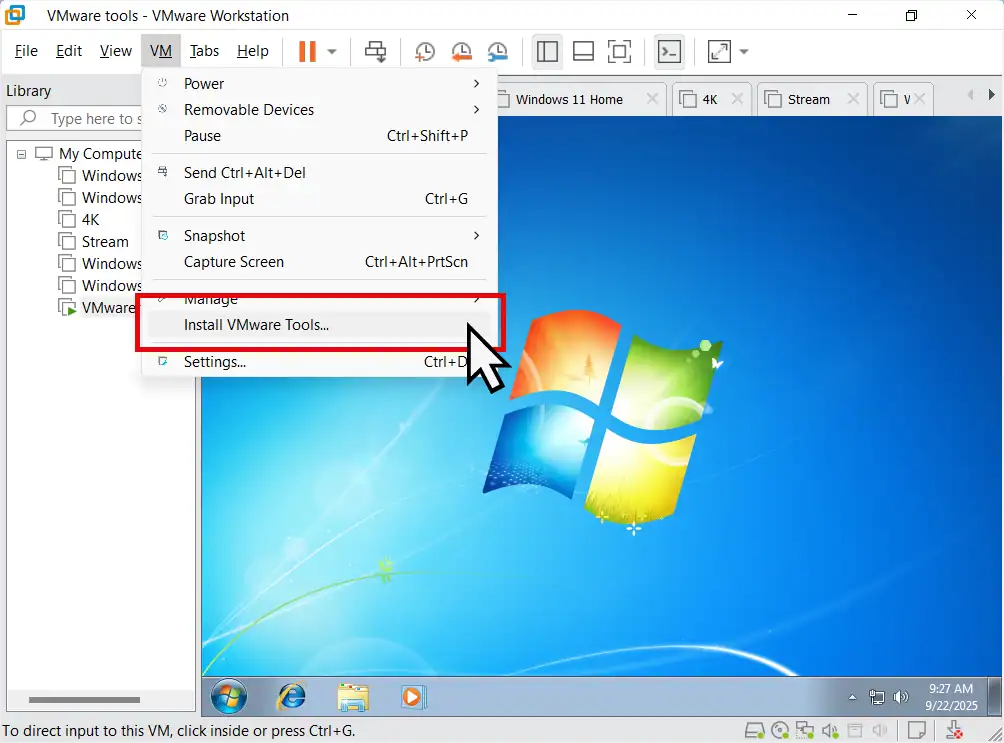The image size is (1004, 743).
Task: Select Send Ctrl+Alt+Del menu entry
Action: [319, 173]
